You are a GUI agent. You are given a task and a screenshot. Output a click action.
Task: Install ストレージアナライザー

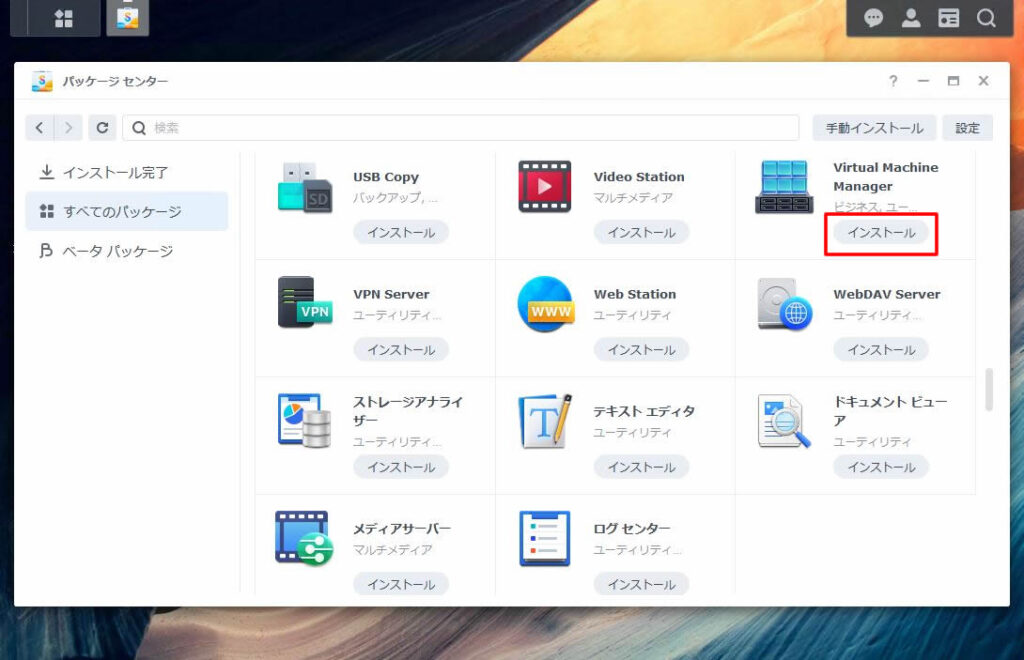401,467
